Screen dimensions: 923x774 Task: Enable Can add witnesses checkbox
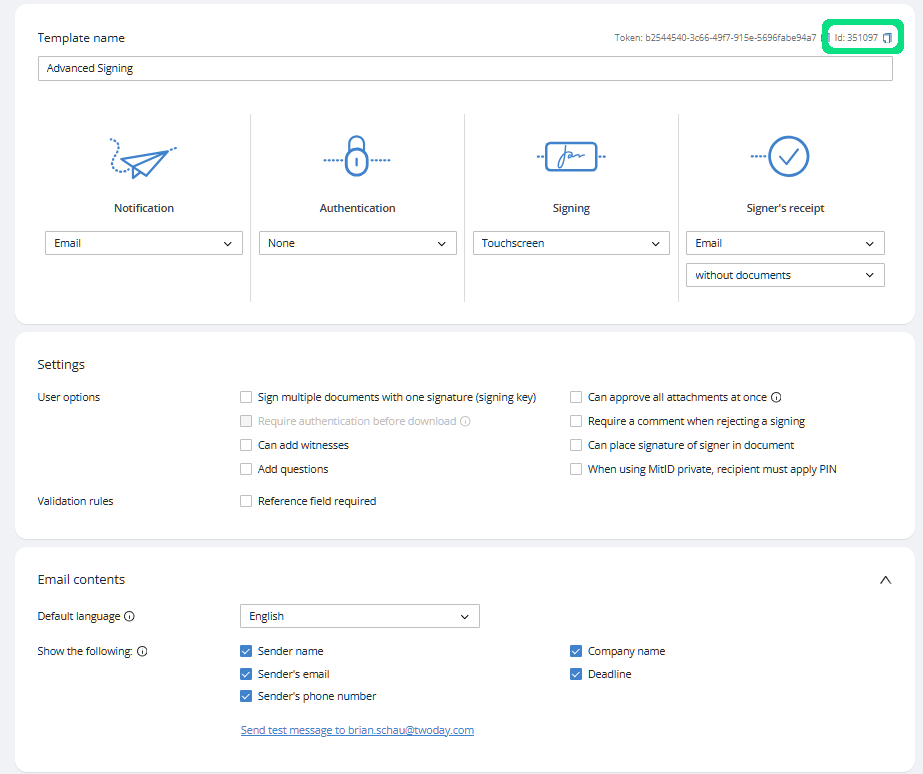[246, 445]
